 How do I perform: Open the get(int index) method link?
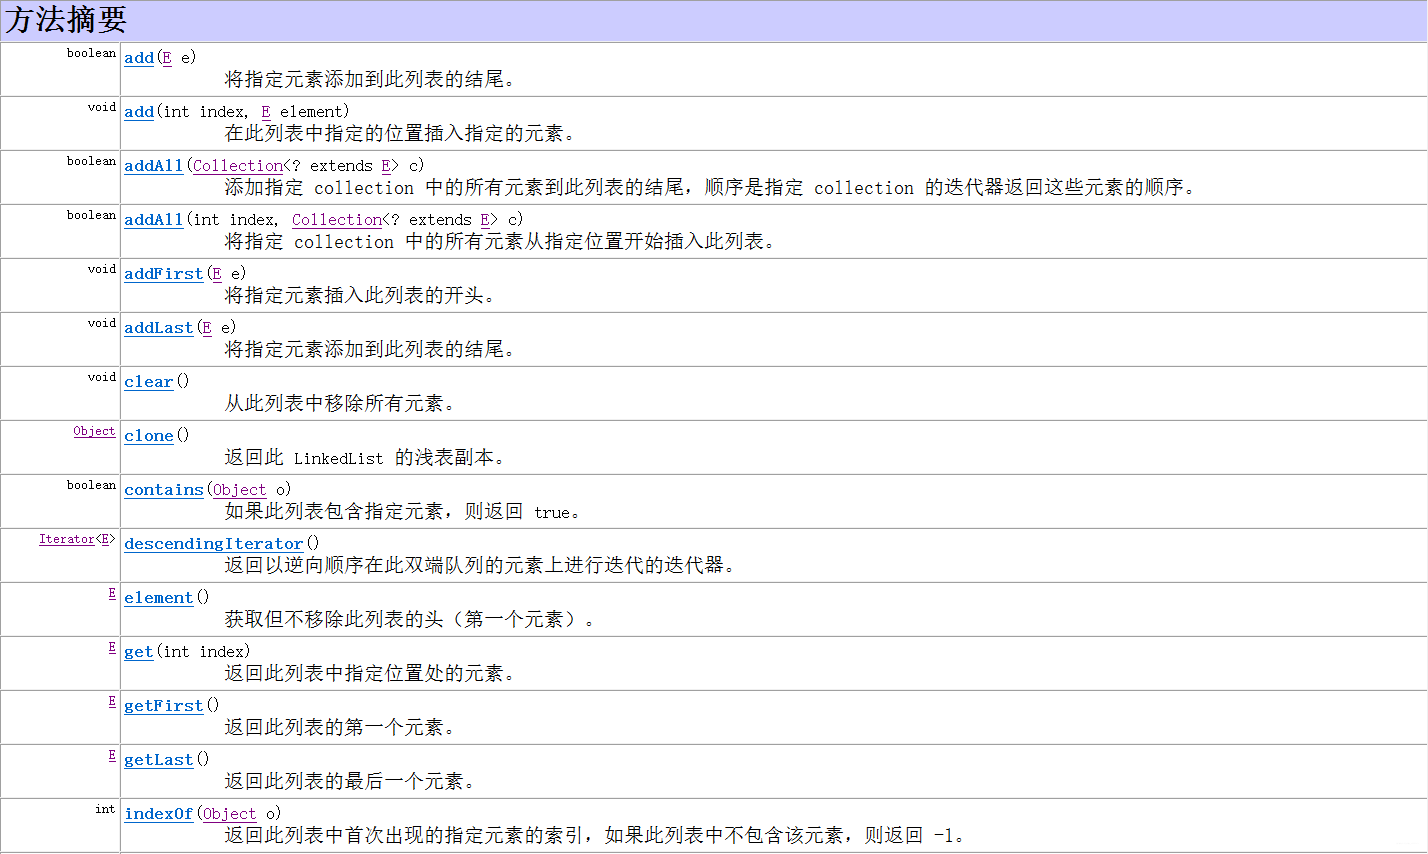click(139, 652)
